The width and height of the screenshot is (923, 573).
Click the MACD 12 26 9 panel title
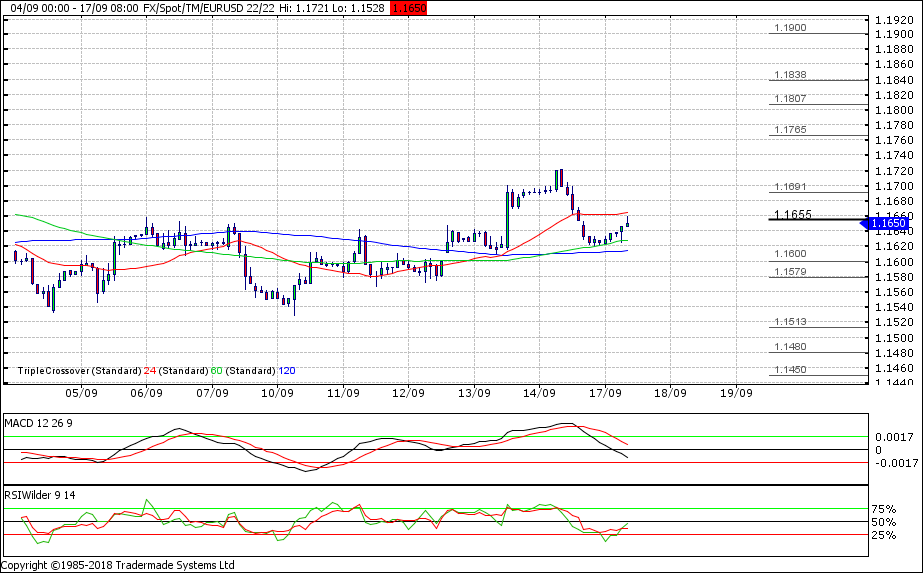point(38,423)
